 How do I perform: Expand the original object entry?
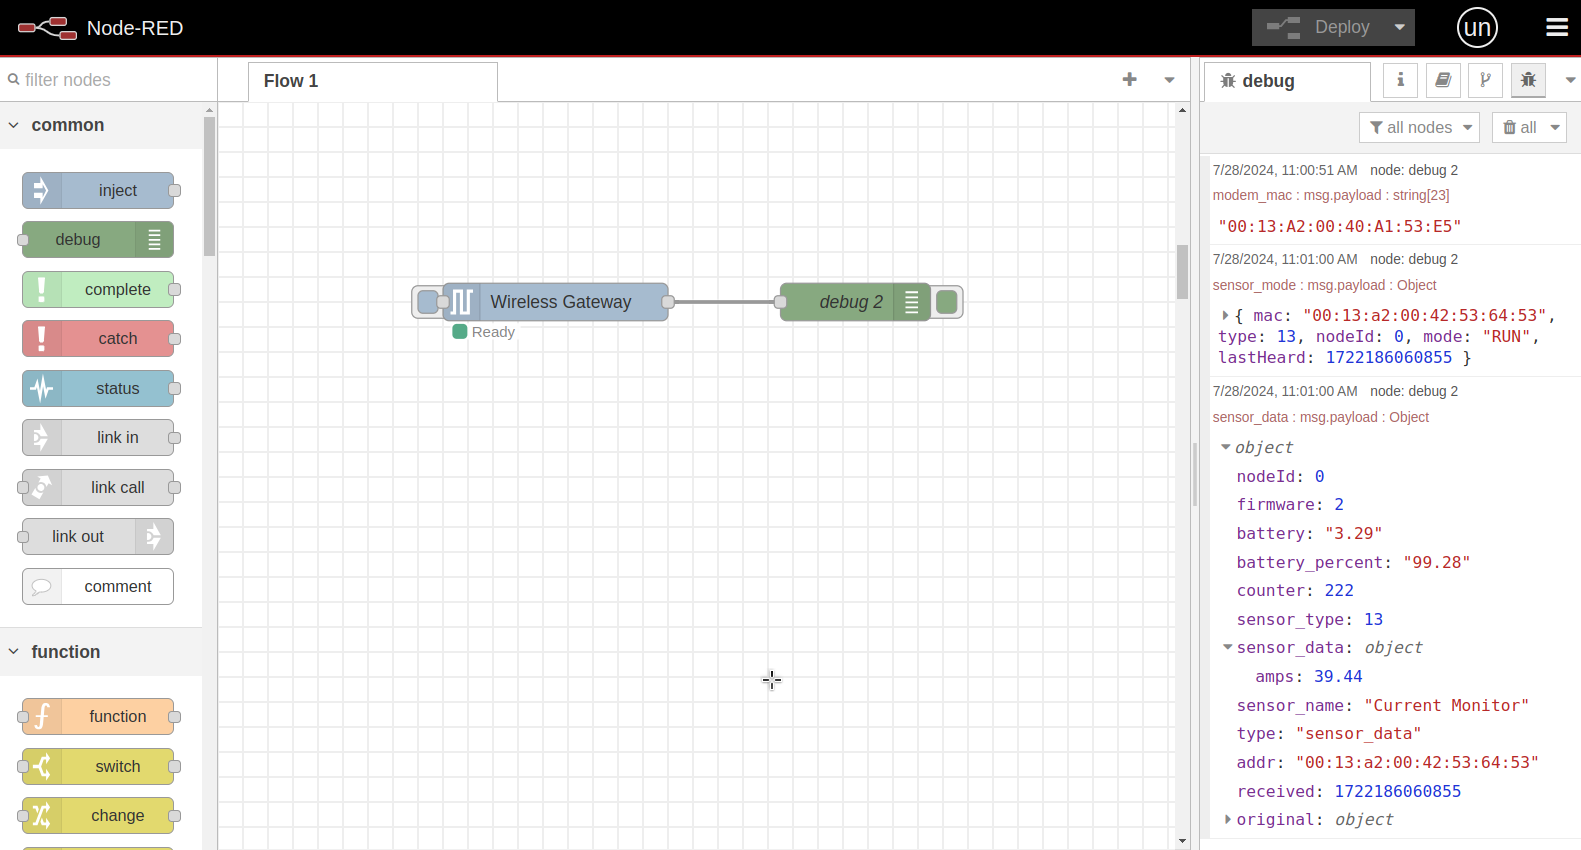1227,819
